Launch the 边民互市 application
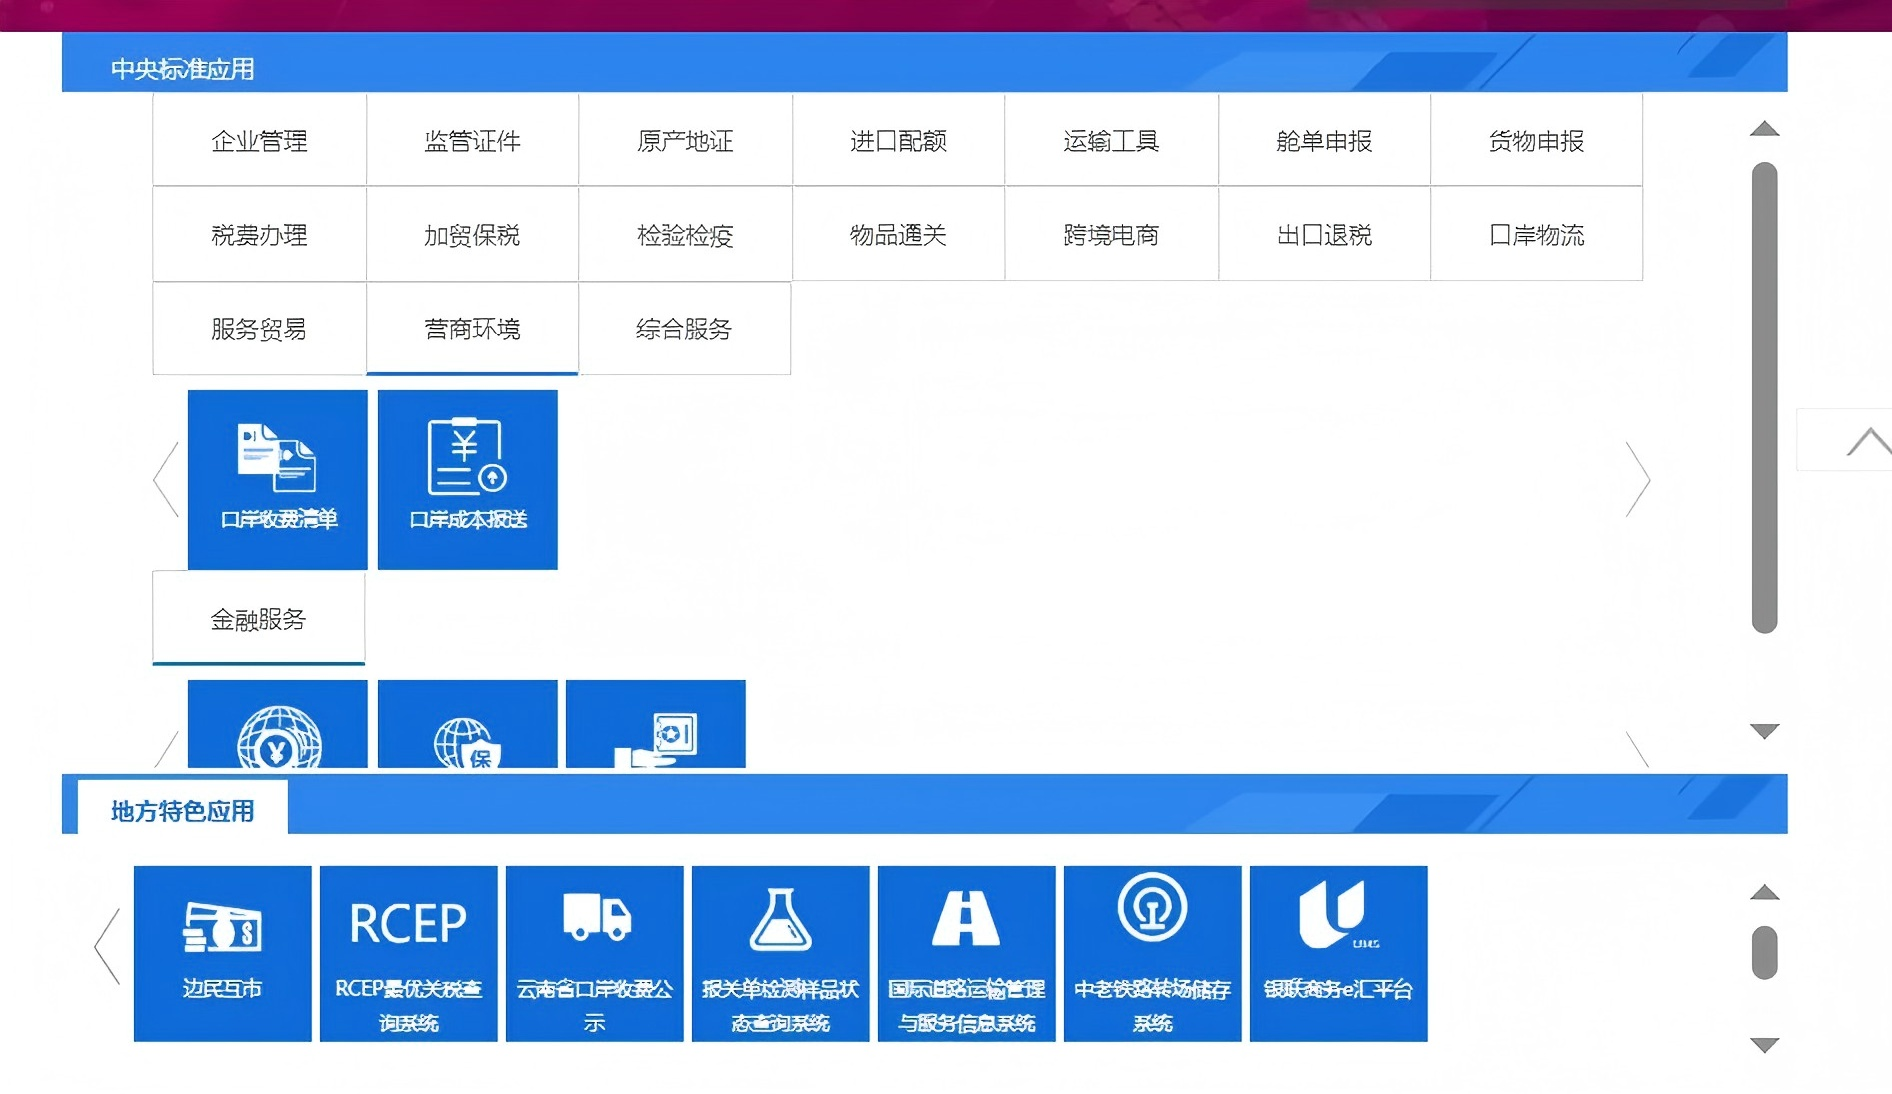 coord(222,953)
